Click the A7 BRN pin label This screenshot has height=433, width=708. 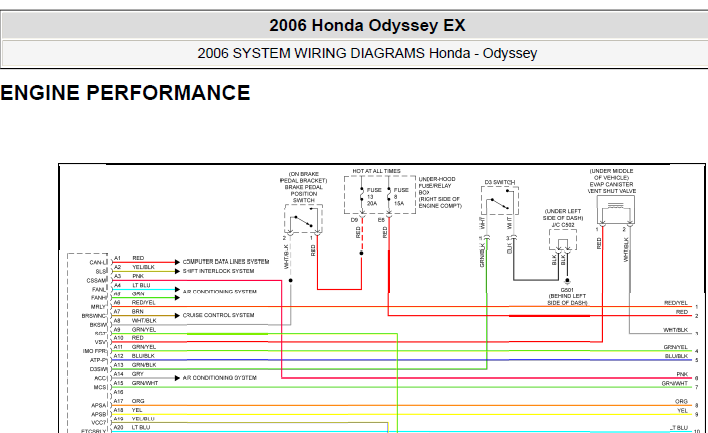[x=129, y=312]
